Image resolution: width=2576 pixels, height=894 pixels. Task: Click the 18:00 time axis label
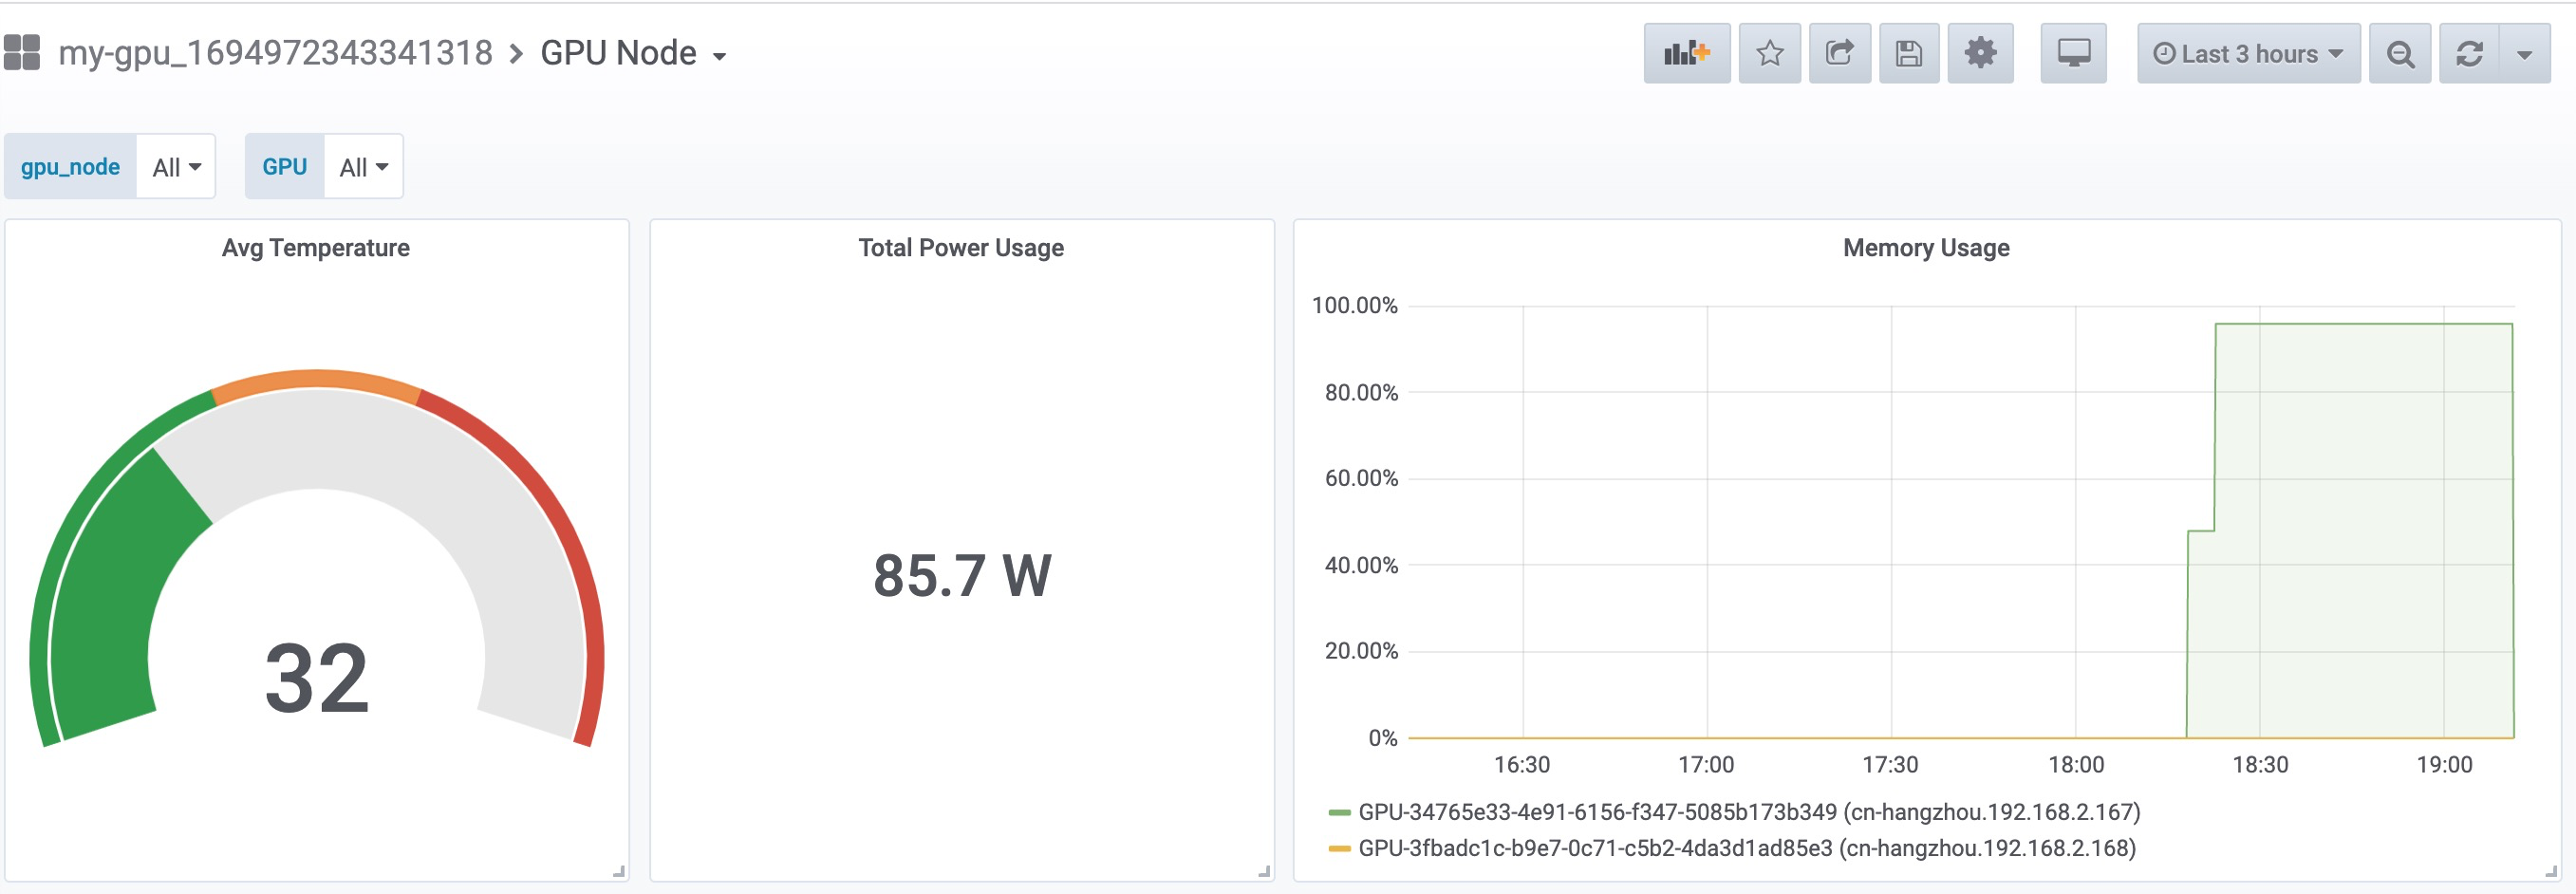pyautogui.click(x=2076, y=765)
